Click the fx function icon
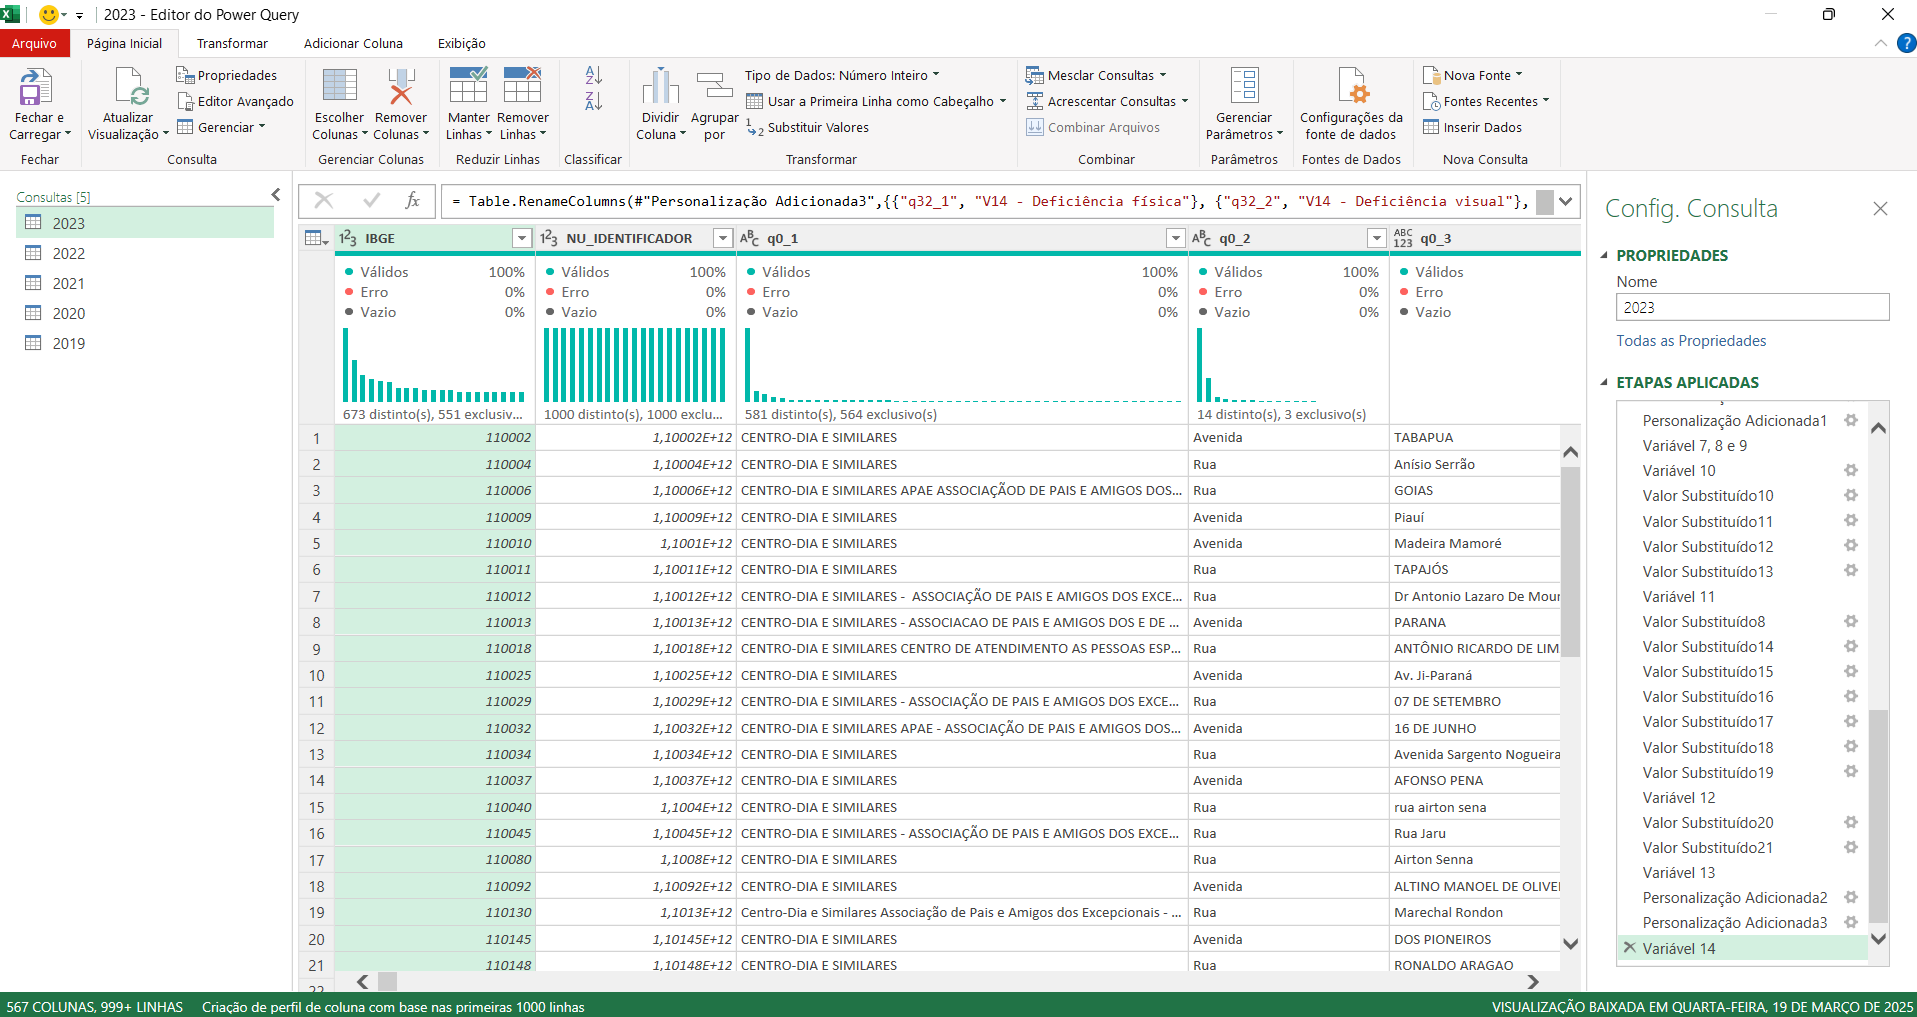Image resolution: width=1917 pixels, height=1017 pixels. tap(412, 200)
